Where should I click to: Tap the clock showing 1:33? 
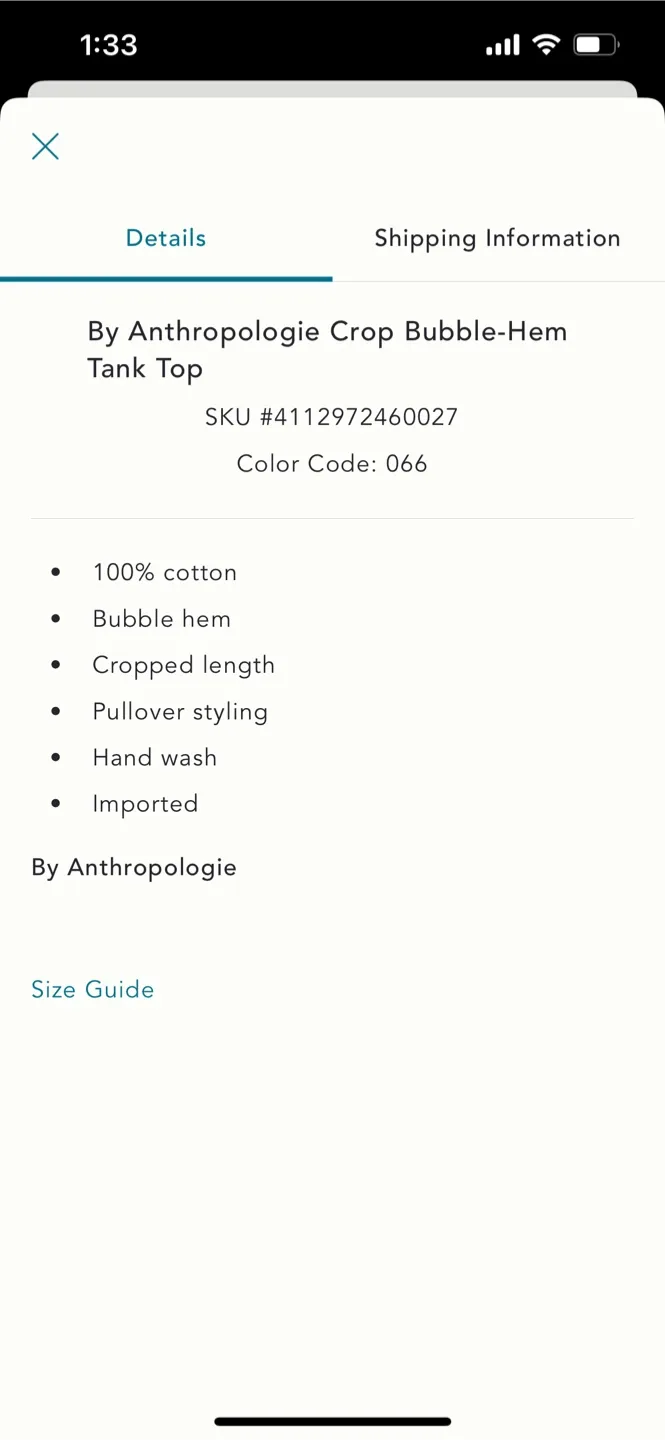pos(108,44)
